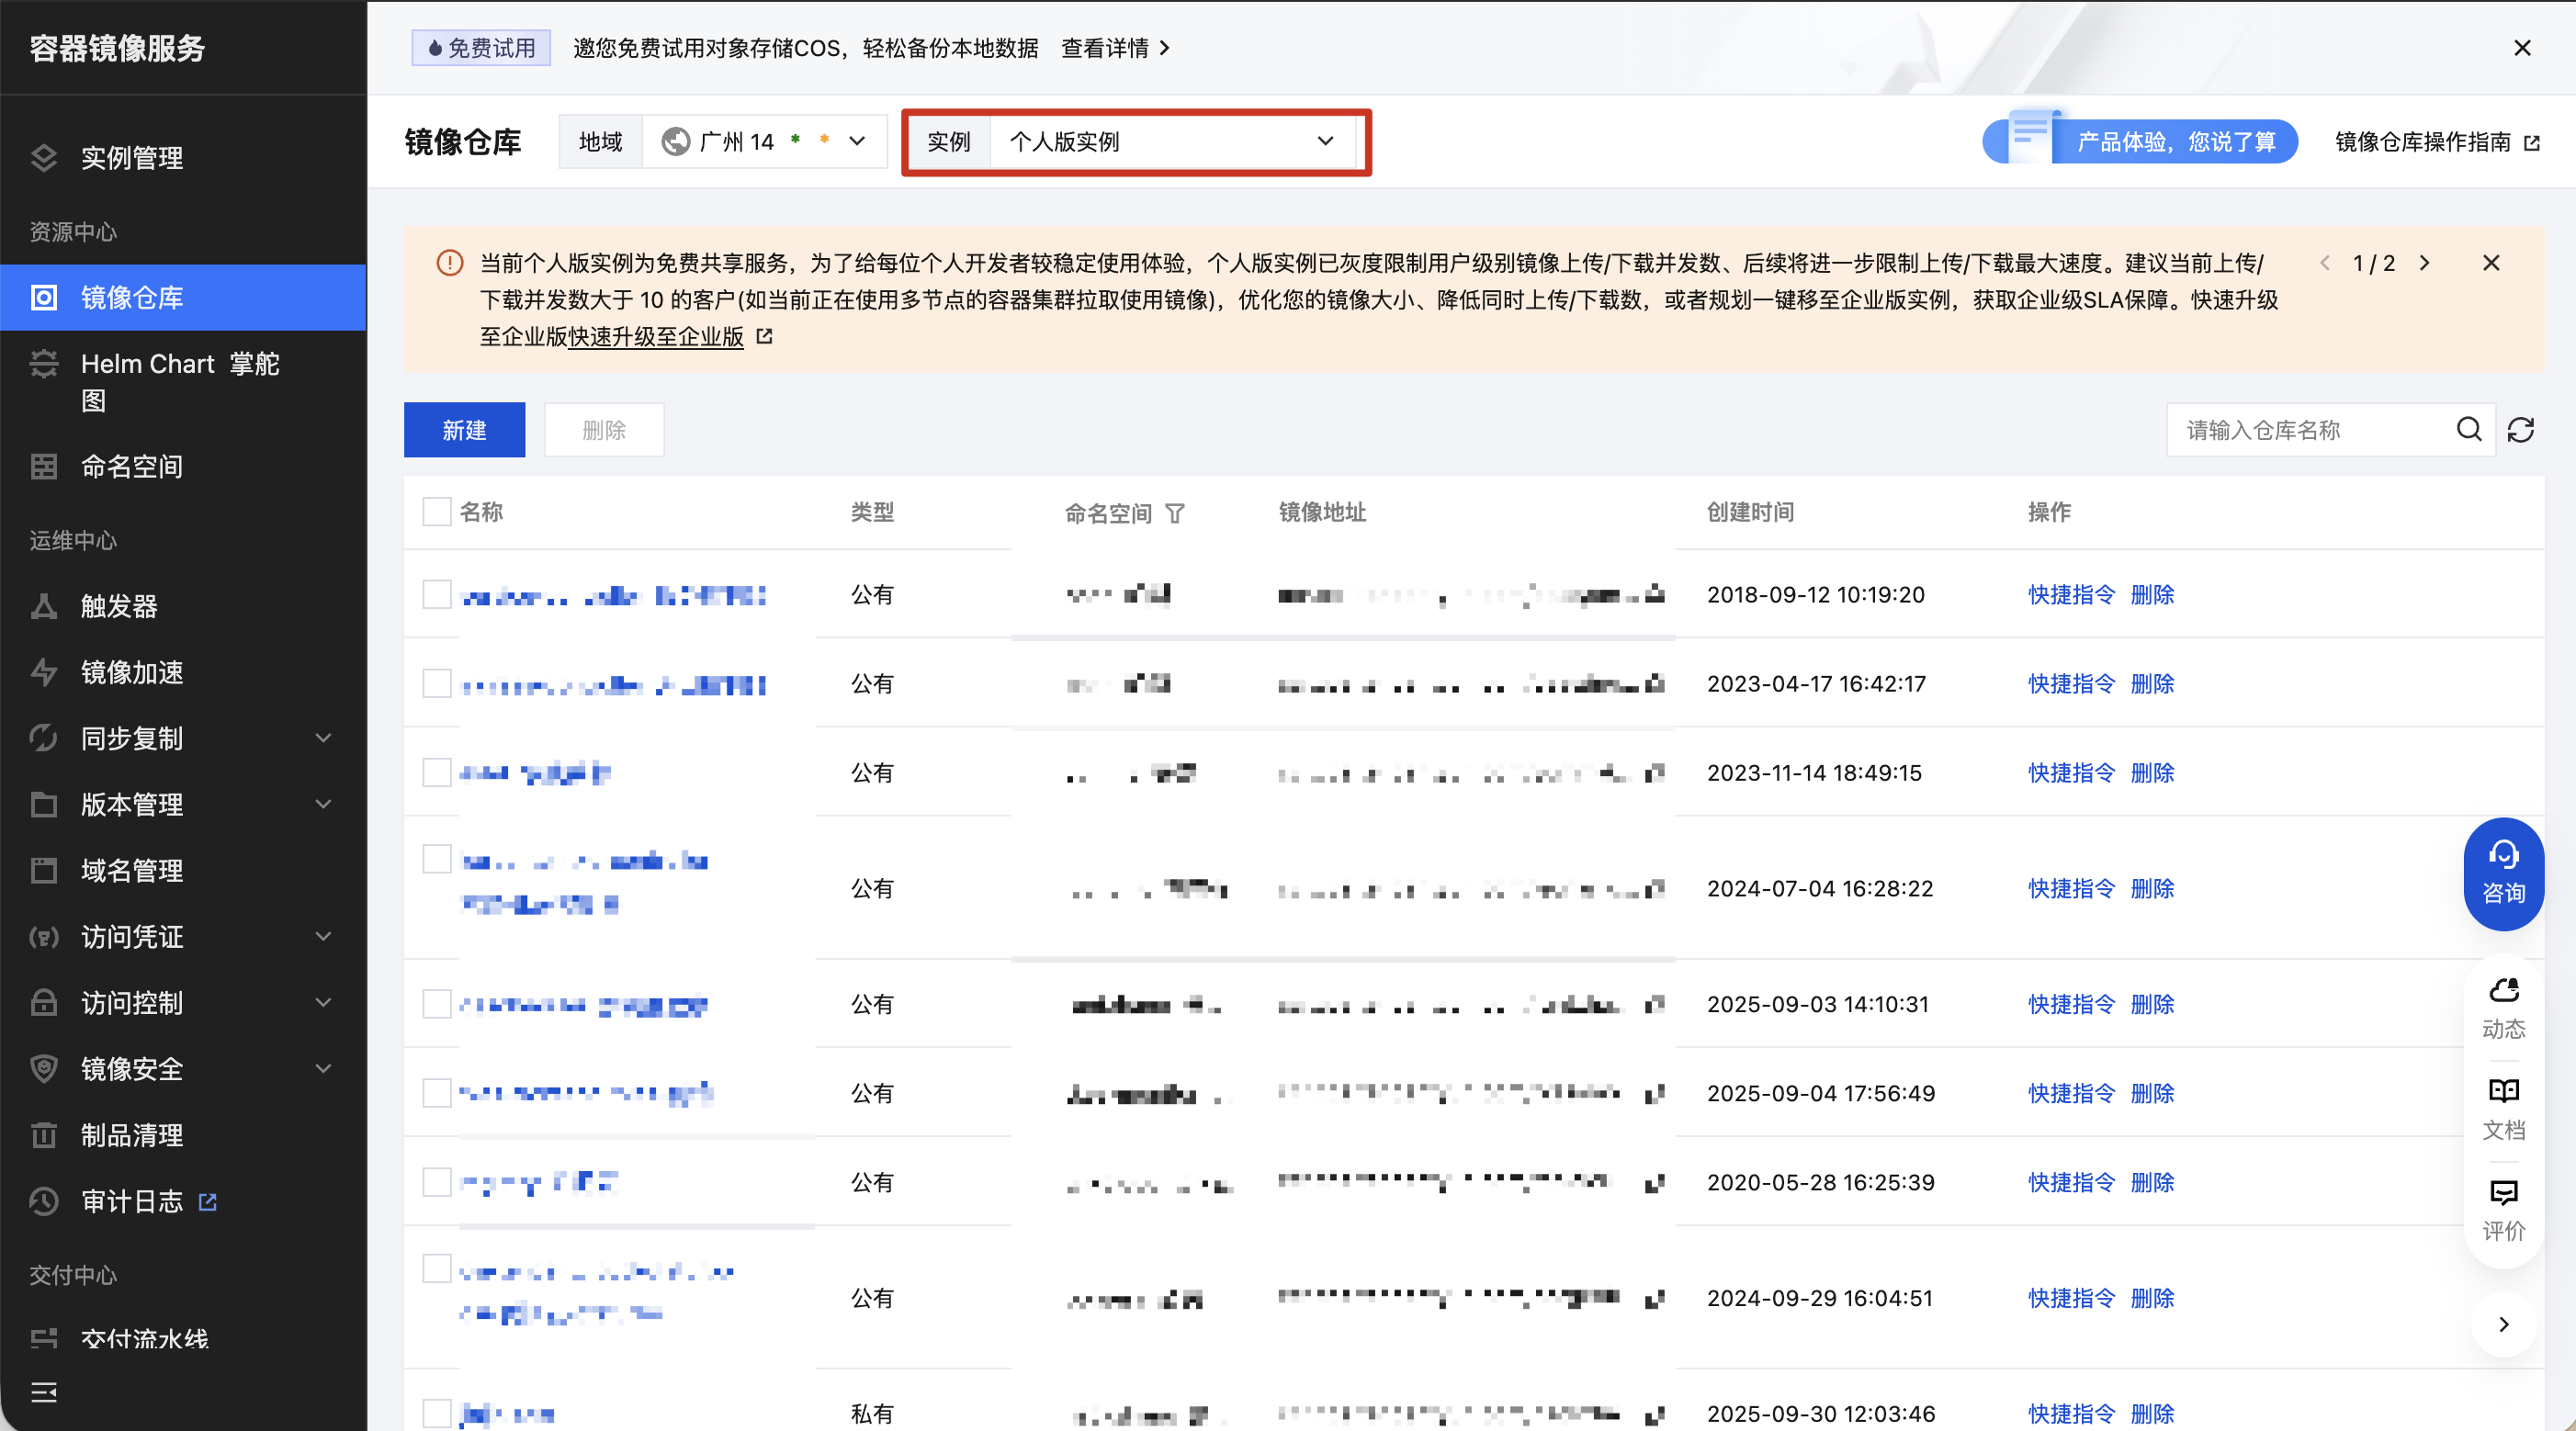Open the namespace column filter icon
Screen dimensions: 2576x1431
click(x=1175, y=513)
